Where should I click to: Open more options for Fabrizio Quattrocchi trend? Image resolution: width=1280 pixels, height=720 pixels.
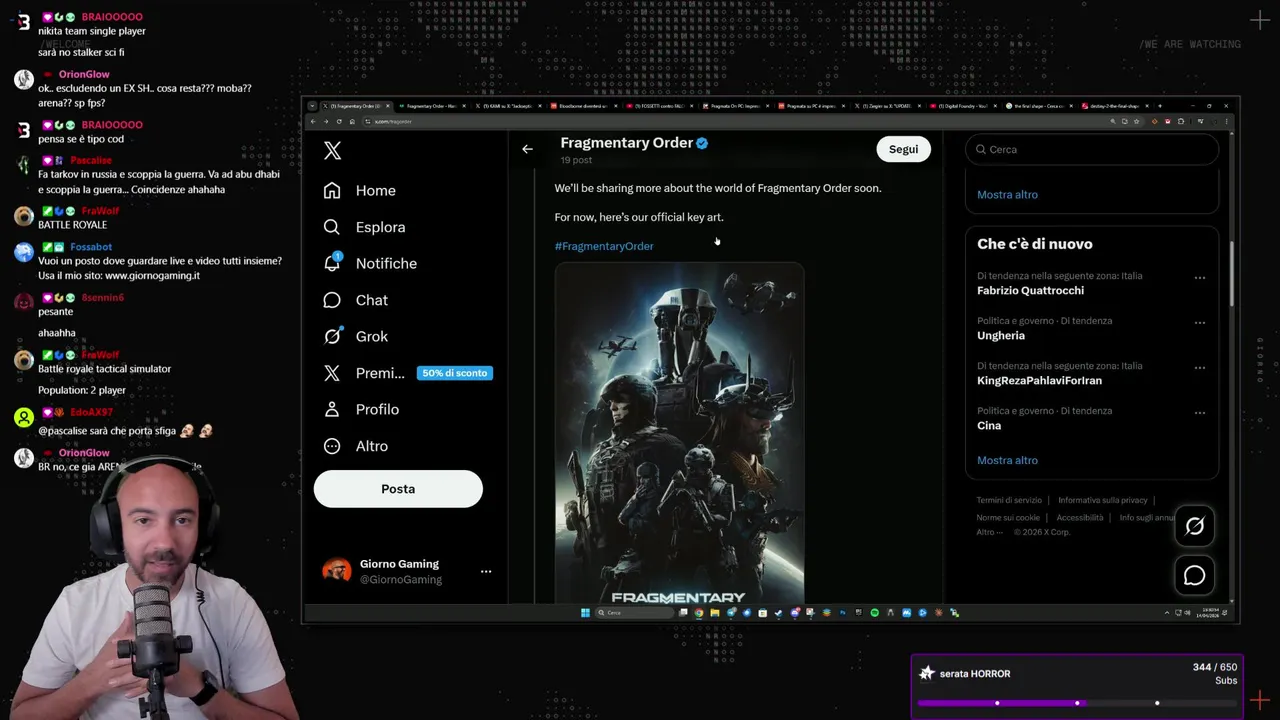coord(1199,278)
